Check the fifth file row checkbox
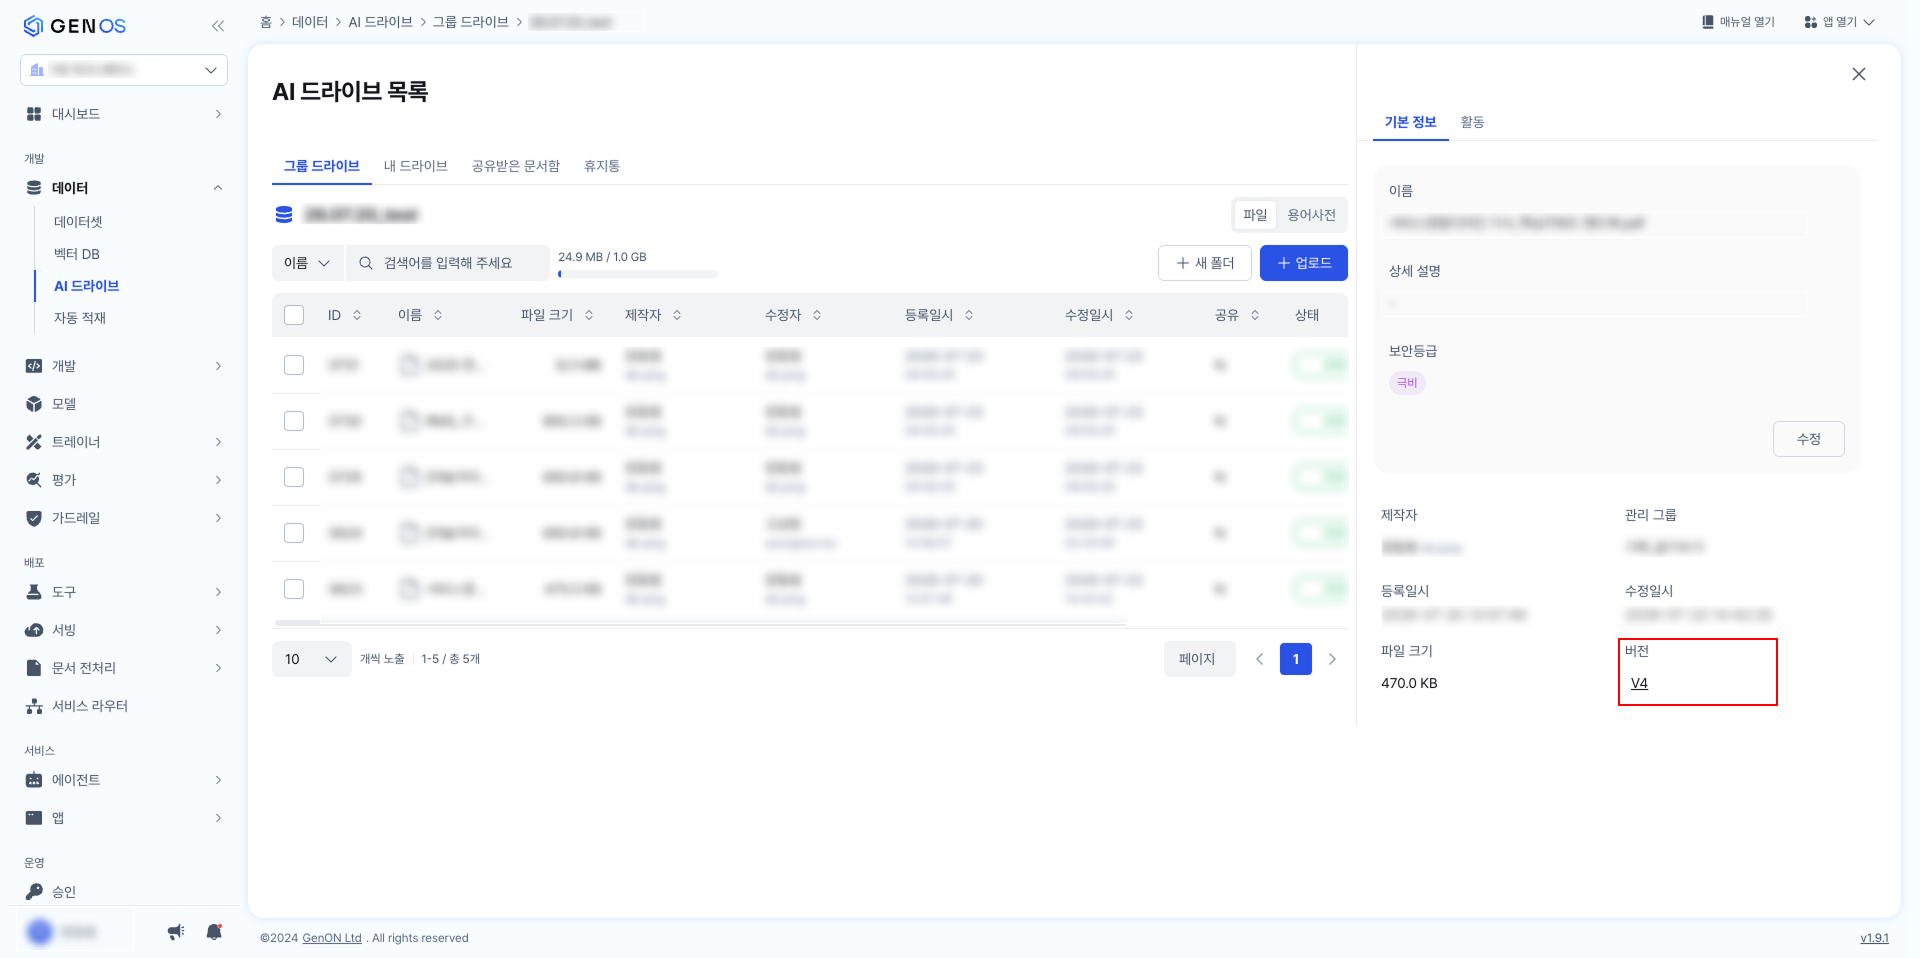The width and height of the screenshot is (1920, 958). coord(294,589)
